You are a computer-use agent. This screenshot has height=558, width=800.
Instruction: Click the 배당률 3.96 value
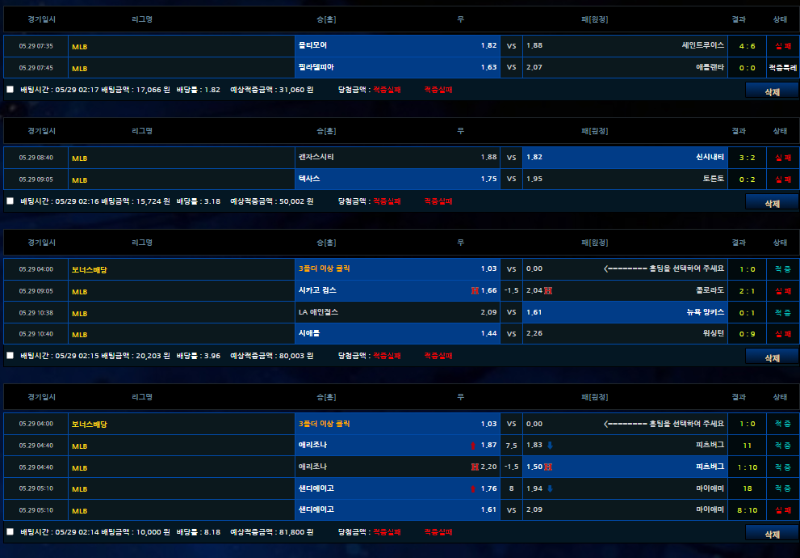click(x=212, y=356)
